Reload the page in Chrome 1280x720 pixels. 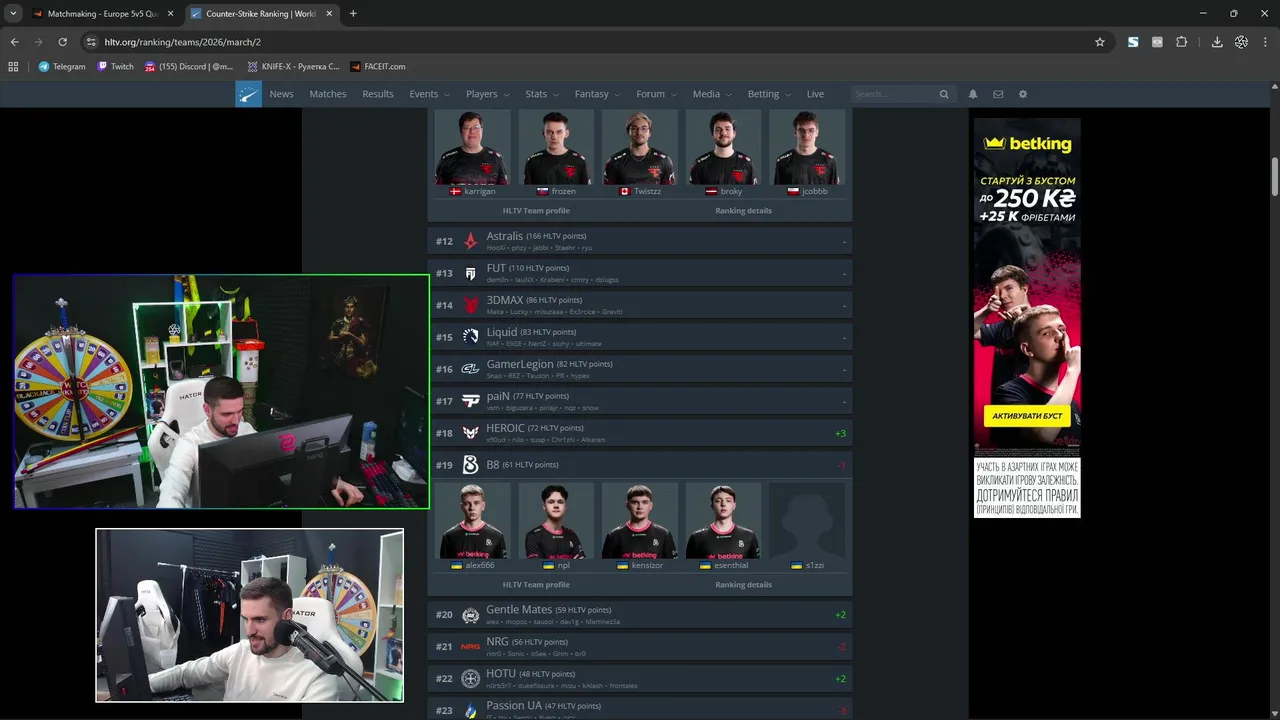pos(62,42)
